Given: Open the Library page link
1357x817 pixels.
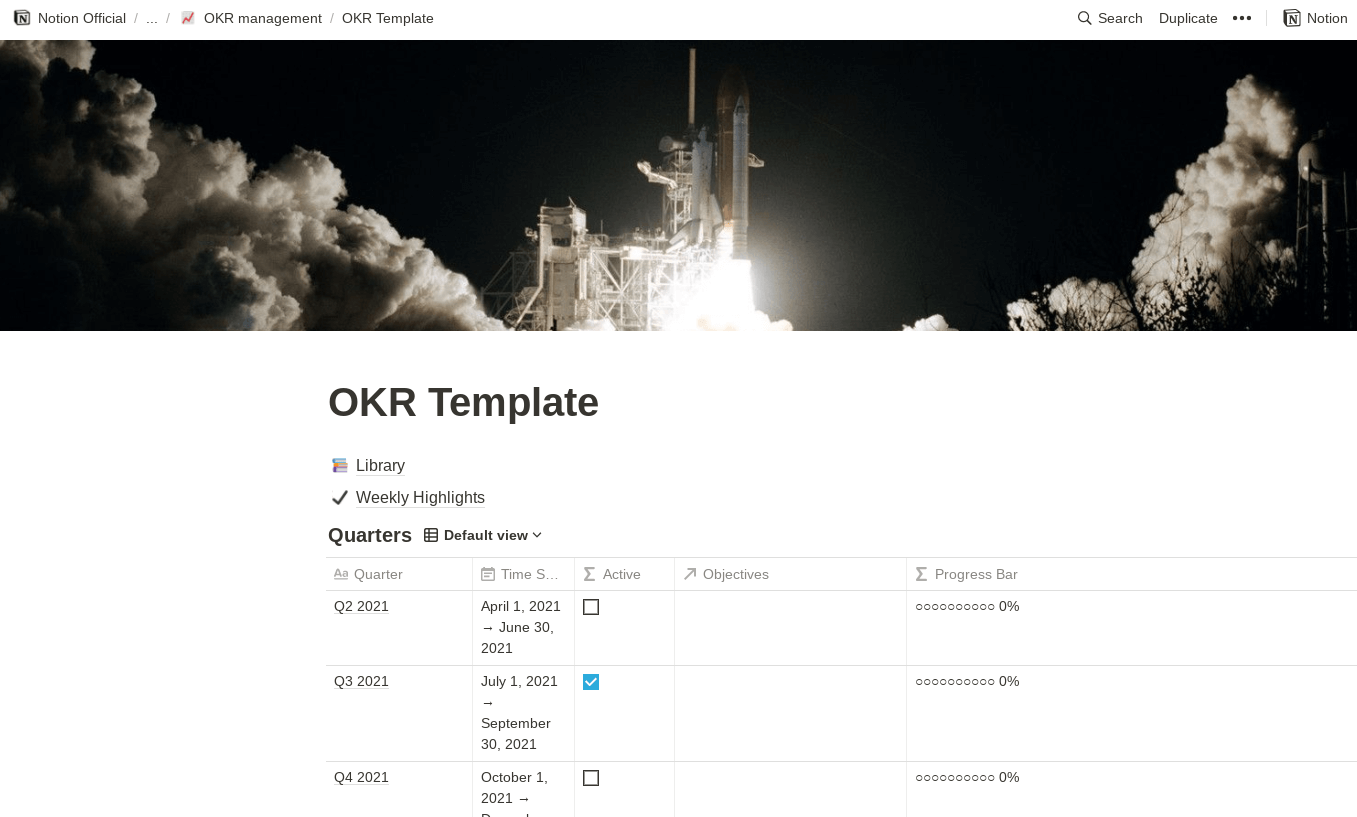Looking at the screenshot, I should (x=380, y=466).
